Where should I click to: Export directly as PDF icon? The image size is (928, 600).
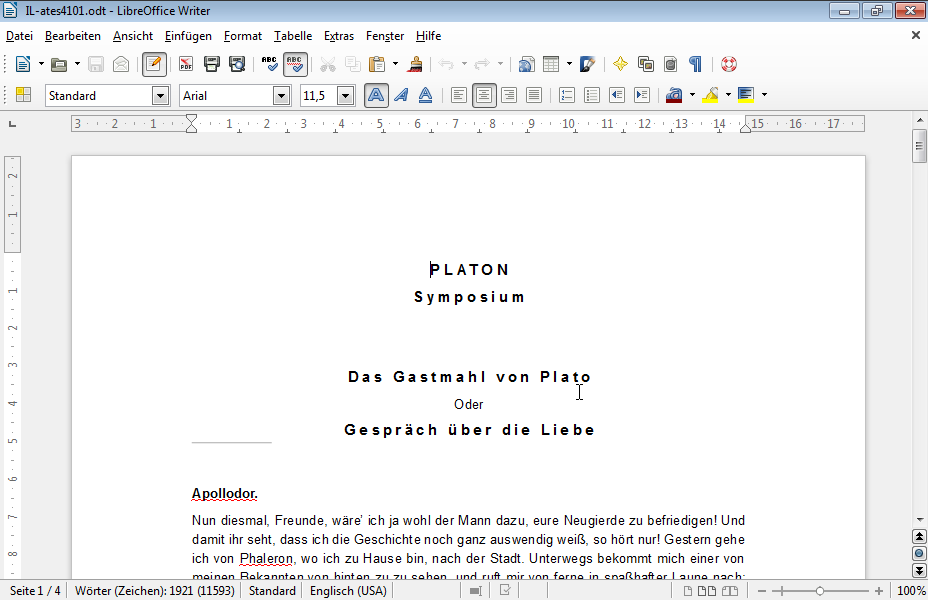(186, 64)
